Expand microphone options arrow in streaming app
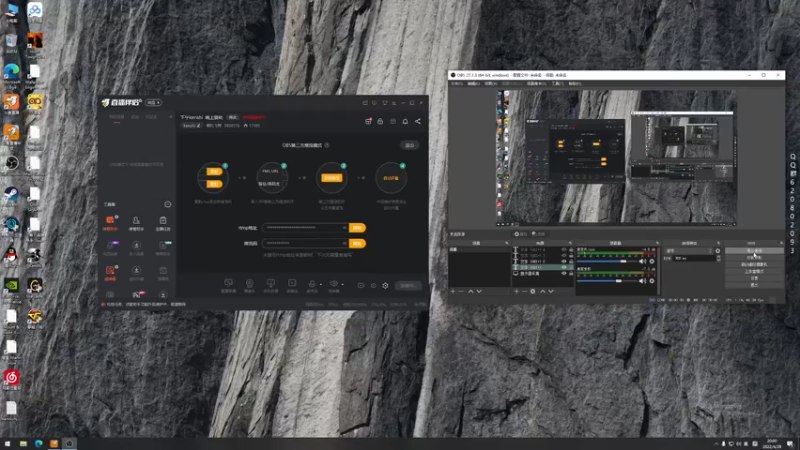Screen dimensions: 800x450 [x=321, y=284]
